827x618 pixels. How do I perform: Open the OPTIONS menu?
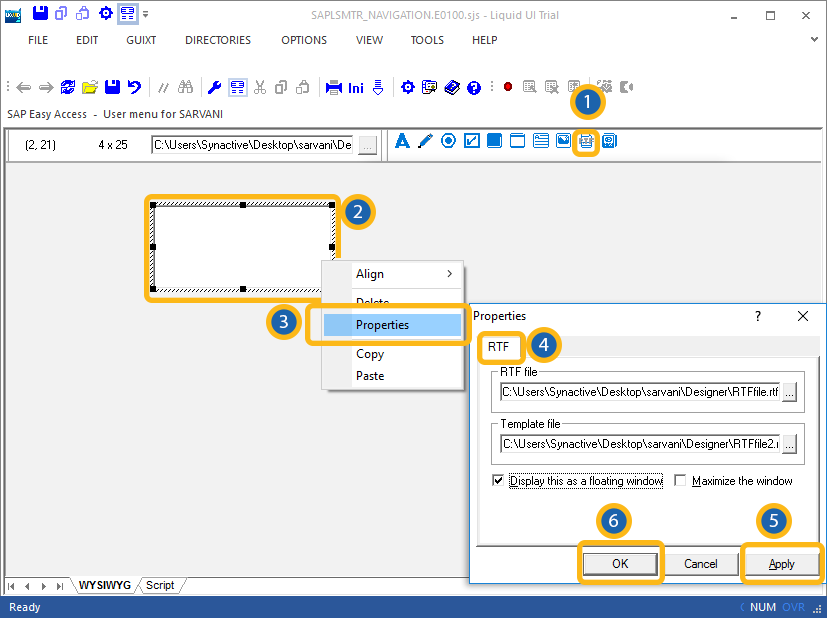click(304, 40)
